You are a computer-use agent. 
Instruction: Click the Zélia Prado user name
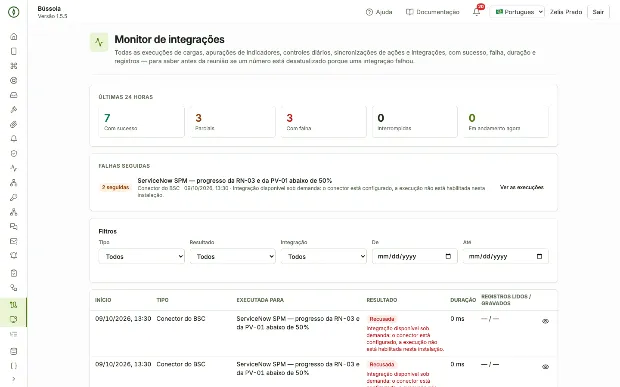click(566, 12)
